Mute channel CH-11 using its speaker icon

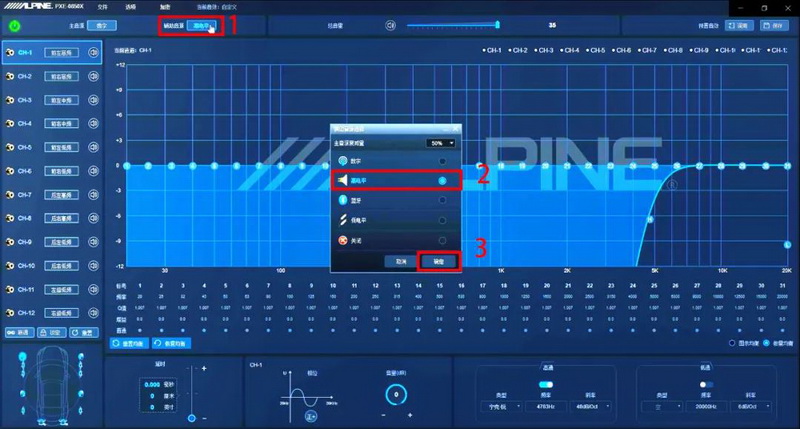tap(93, 289)
